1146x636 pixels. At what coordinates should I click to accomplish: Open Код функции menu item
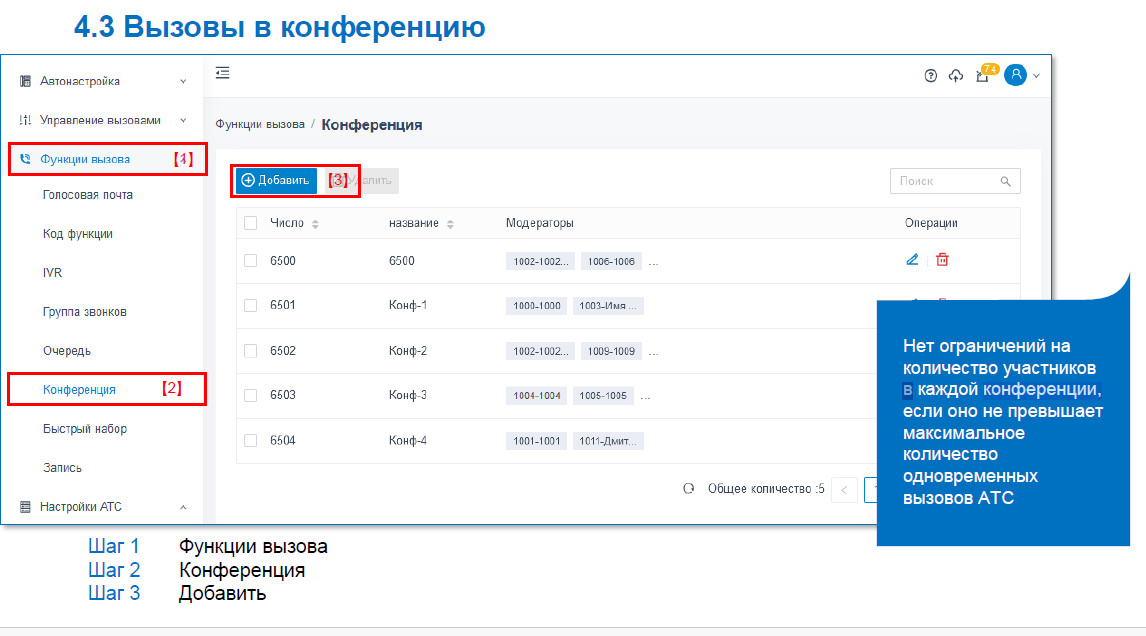(77, 234)
